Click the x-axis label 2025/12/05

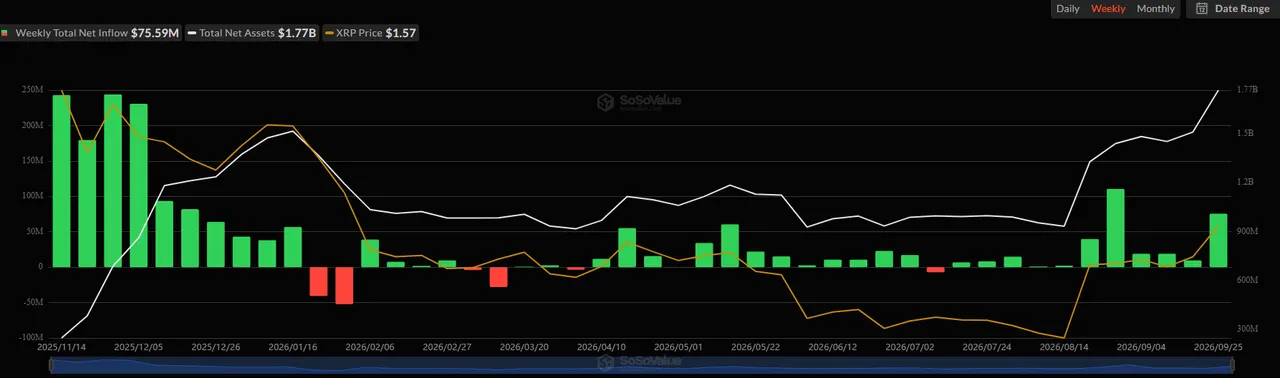click(x=138, y=347)
